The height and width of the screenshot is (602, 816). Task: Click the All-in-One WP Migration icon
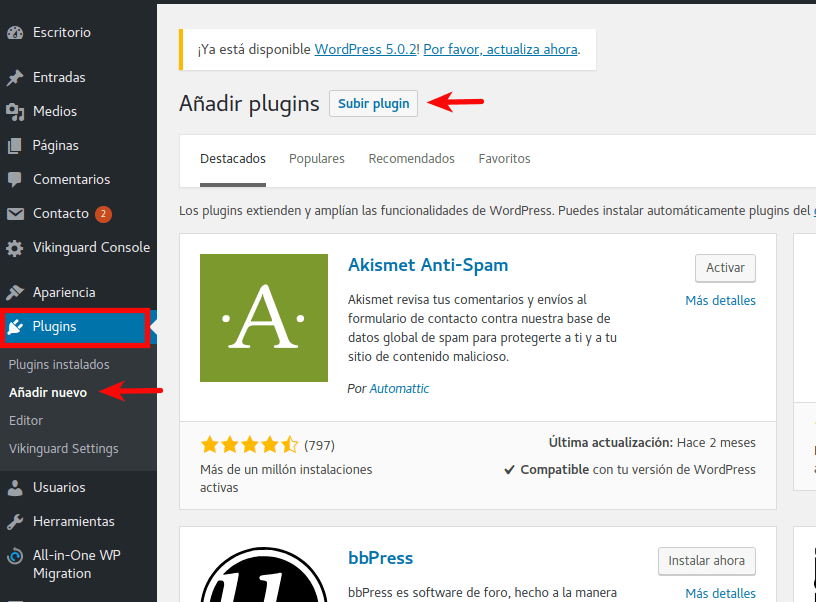15,556
